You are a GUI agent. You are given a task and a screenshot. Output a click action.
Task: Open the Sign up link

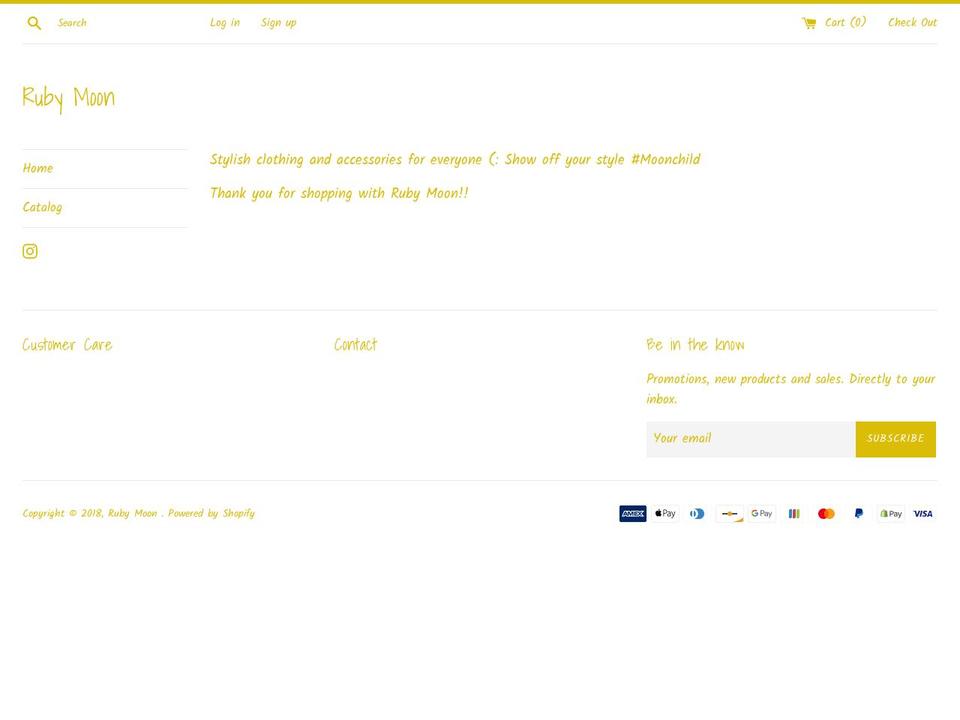click(279, 23)
